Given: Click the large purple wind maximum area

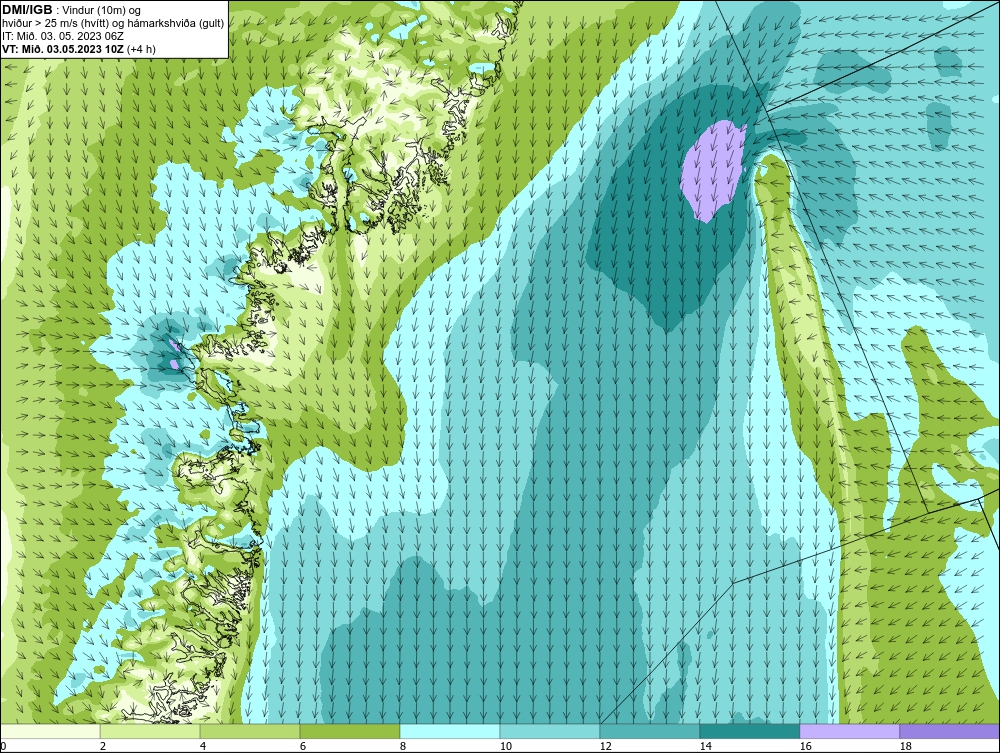Looking at the screenshot, I should coord(713,171).
